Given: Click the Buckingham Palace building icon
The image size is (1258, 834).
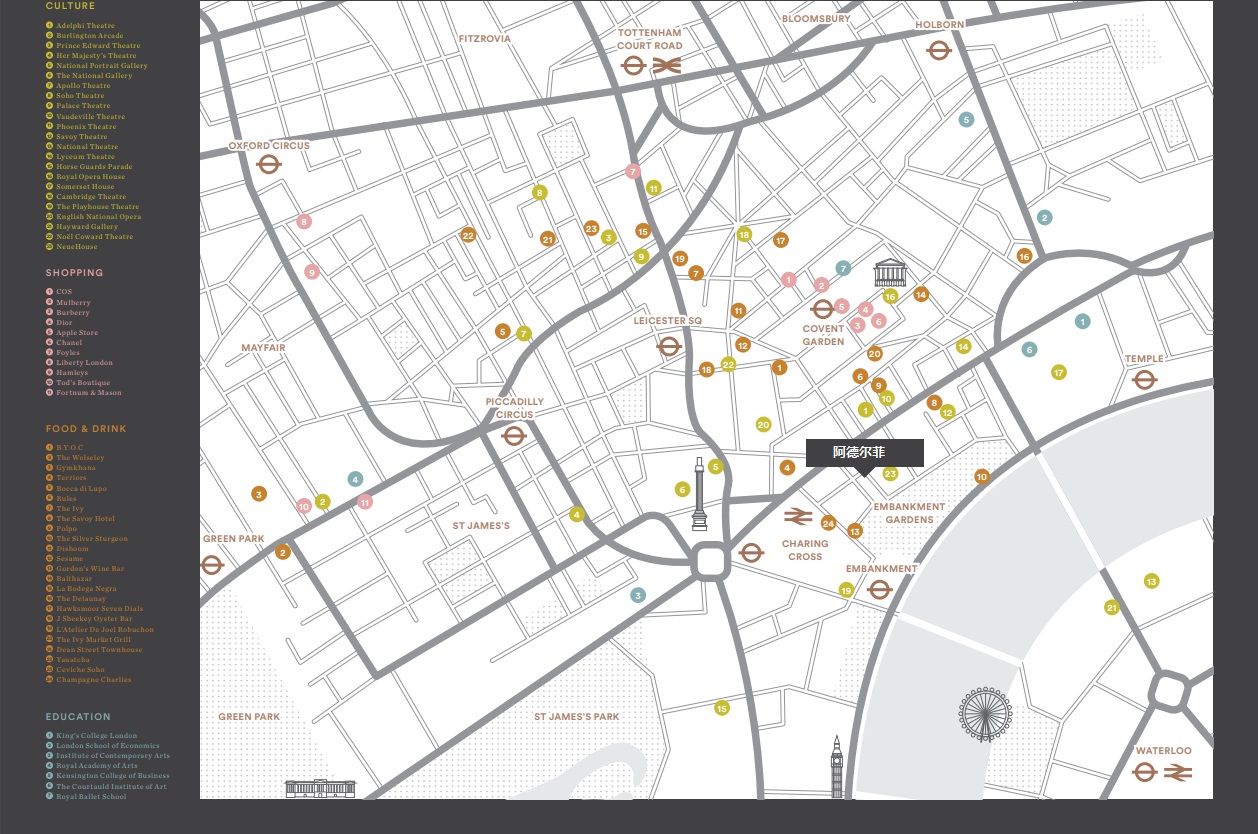Looking at the screenshot, I should click(x=321, y=788).
